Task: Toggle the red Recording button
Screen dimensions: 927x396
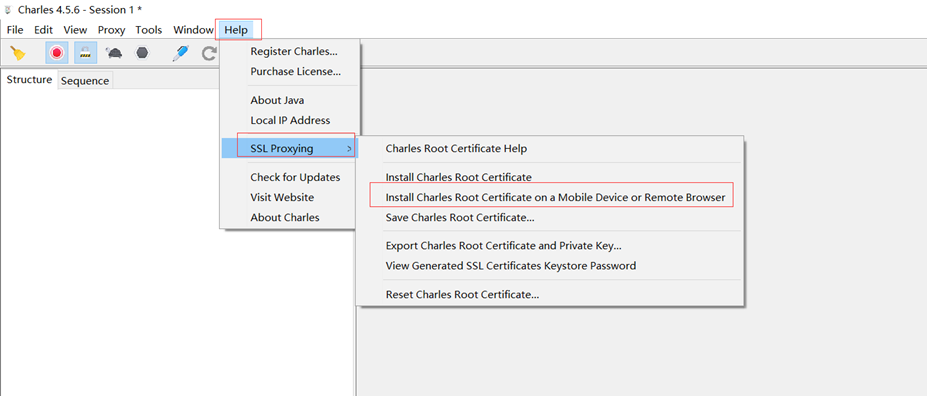Action: point(57,53)
